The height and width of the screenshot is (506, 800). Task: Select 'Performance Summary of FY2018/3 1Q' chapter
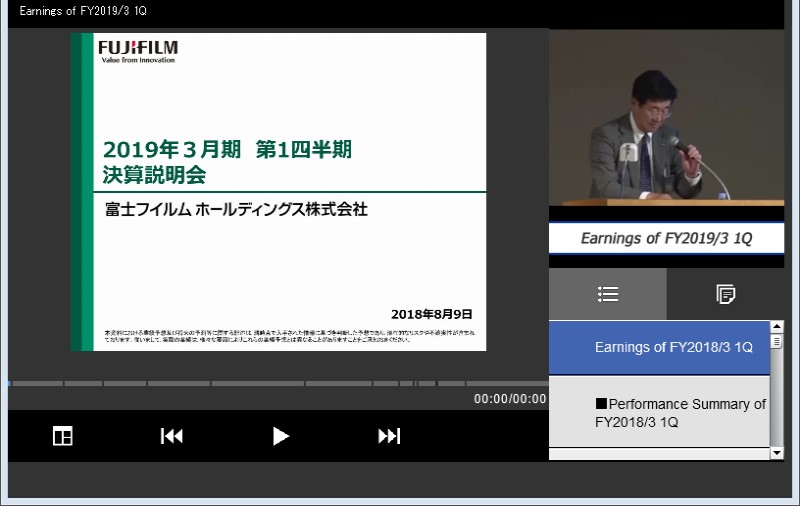click(x=659, y=412)
